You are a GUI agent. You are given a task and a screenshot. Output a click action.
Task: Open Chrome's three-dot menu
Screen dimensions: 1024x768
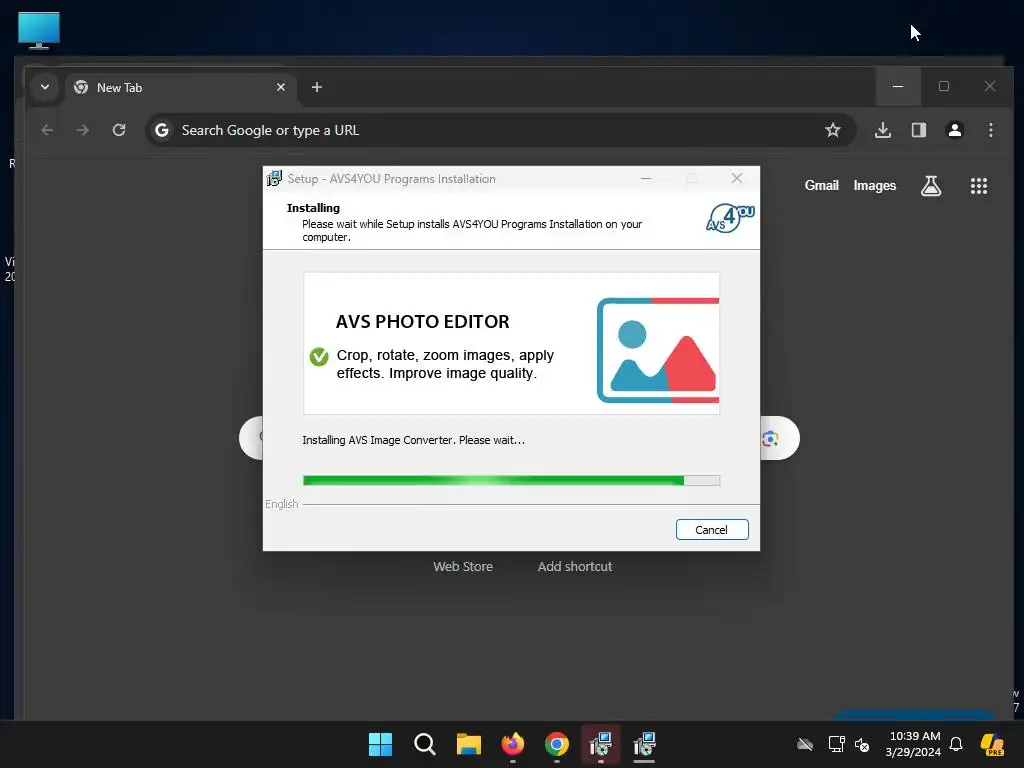[991, 130]
